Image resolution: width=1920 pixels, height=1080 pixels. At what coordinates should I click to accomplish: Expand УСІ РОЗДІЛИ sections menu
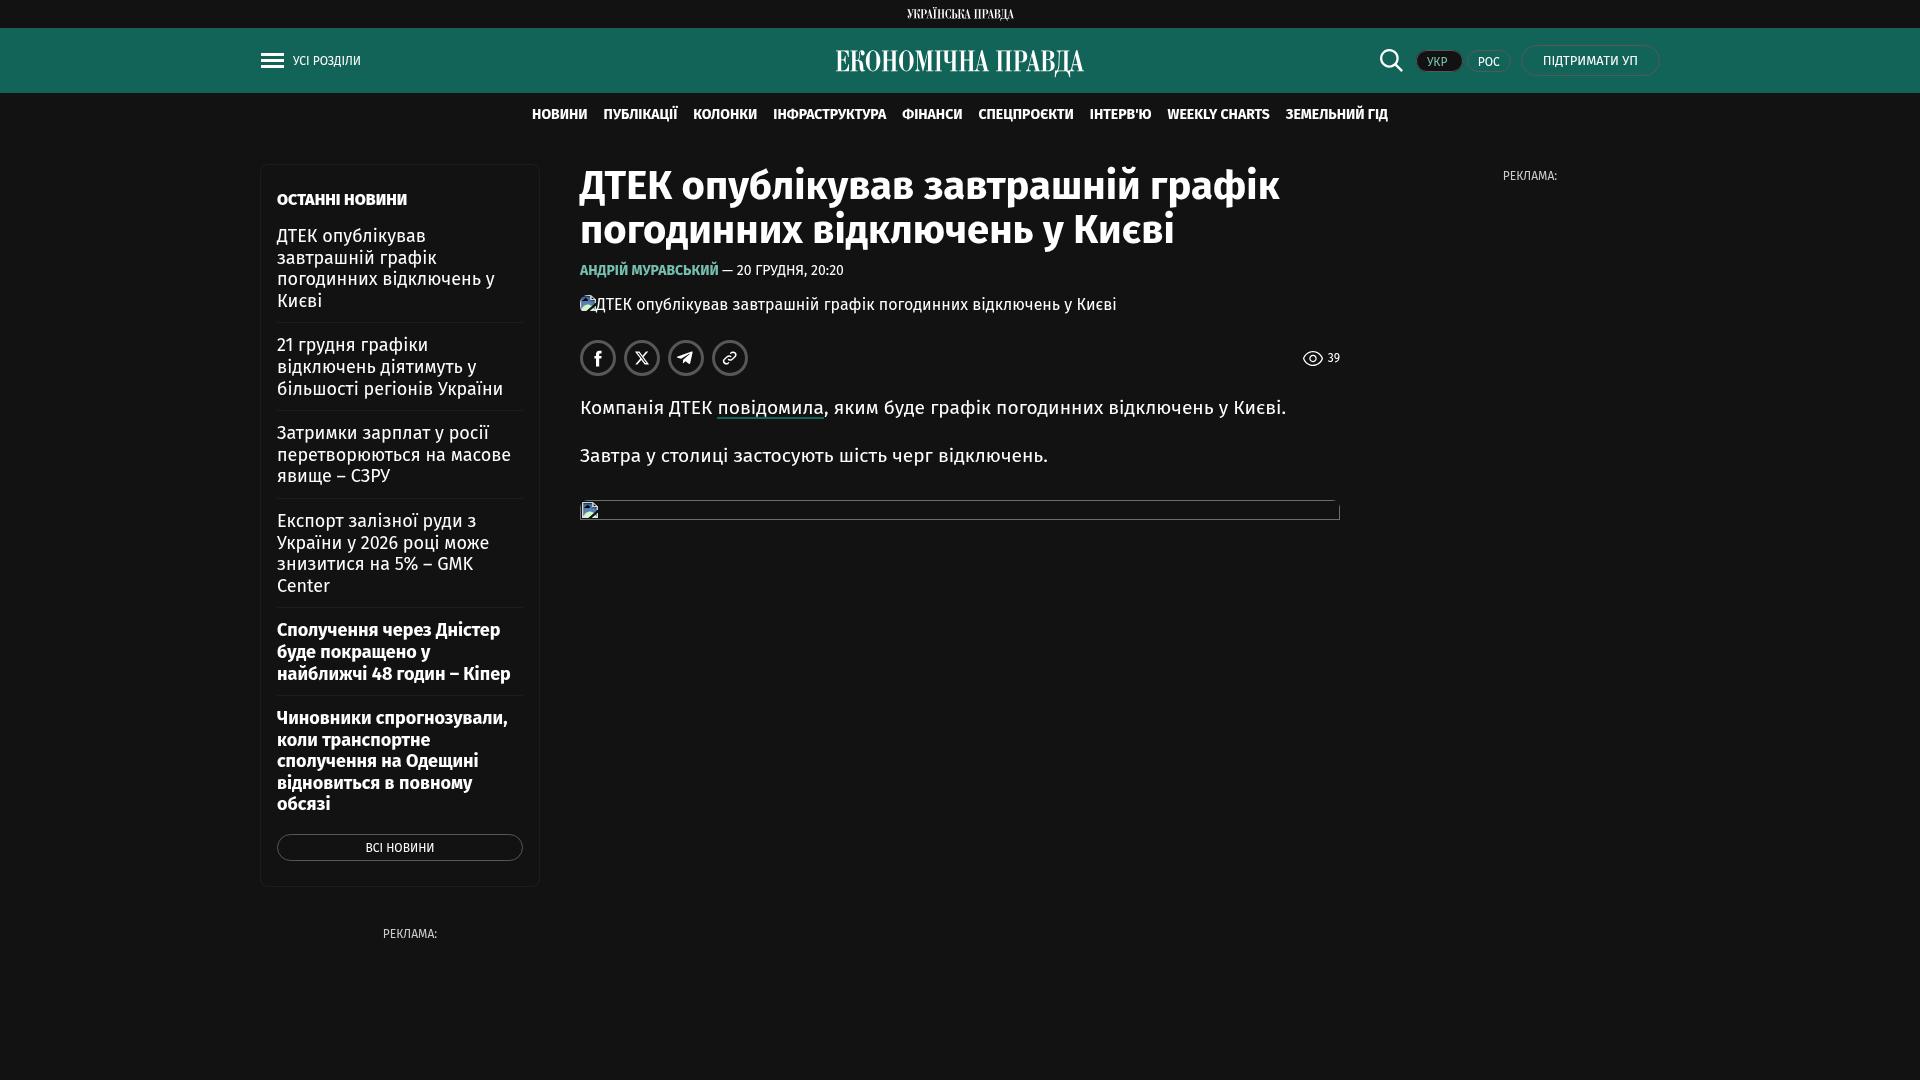[327, 61]
